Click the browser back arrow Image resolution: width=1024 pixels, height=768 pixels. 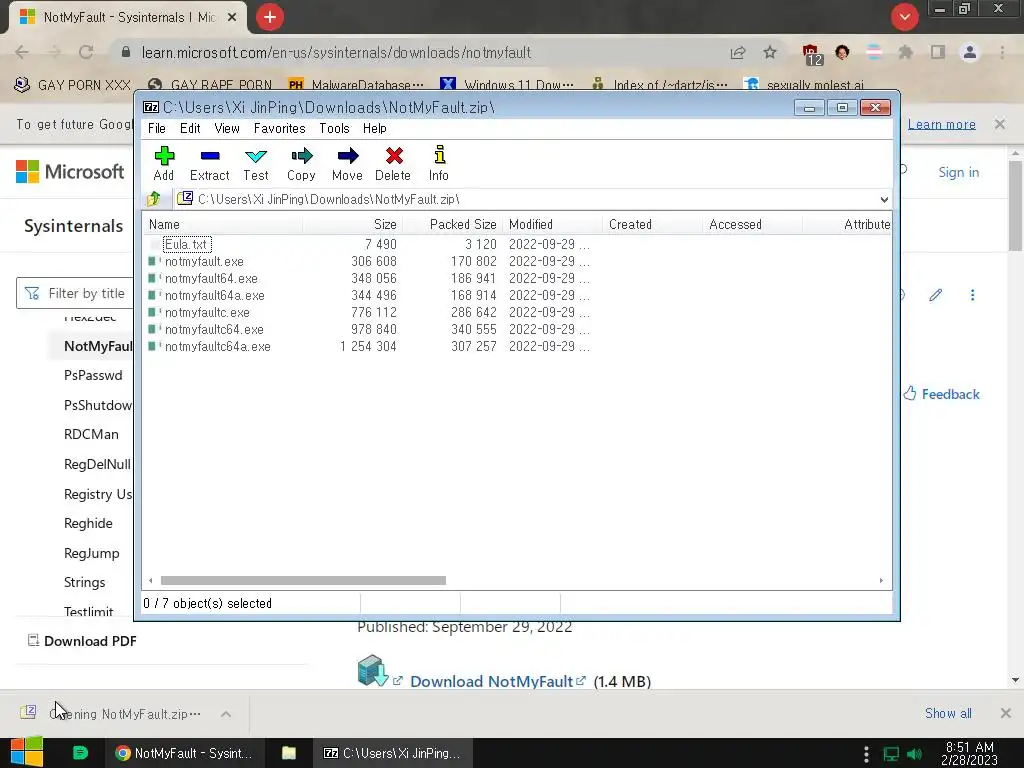pos(22,52)
